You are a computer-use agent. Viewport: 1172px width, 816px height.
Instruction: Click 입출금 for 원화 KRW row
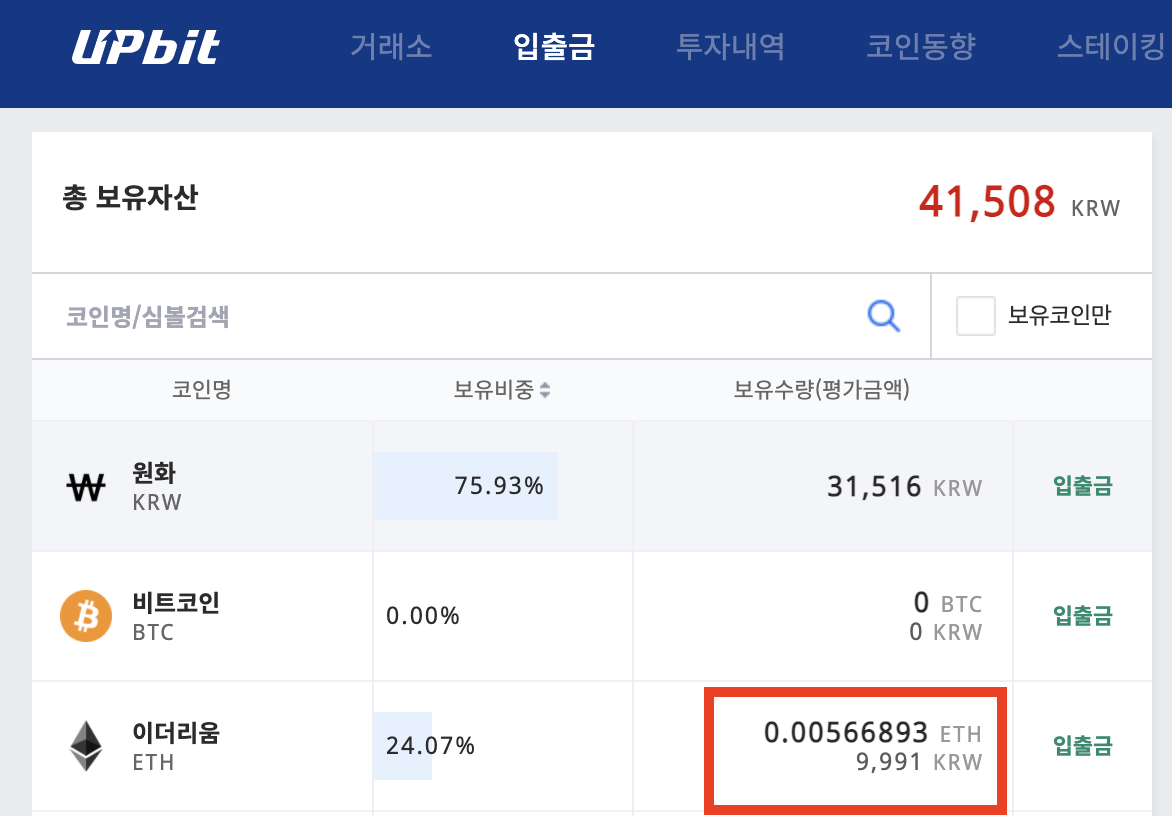click(x=1082, y=486)
